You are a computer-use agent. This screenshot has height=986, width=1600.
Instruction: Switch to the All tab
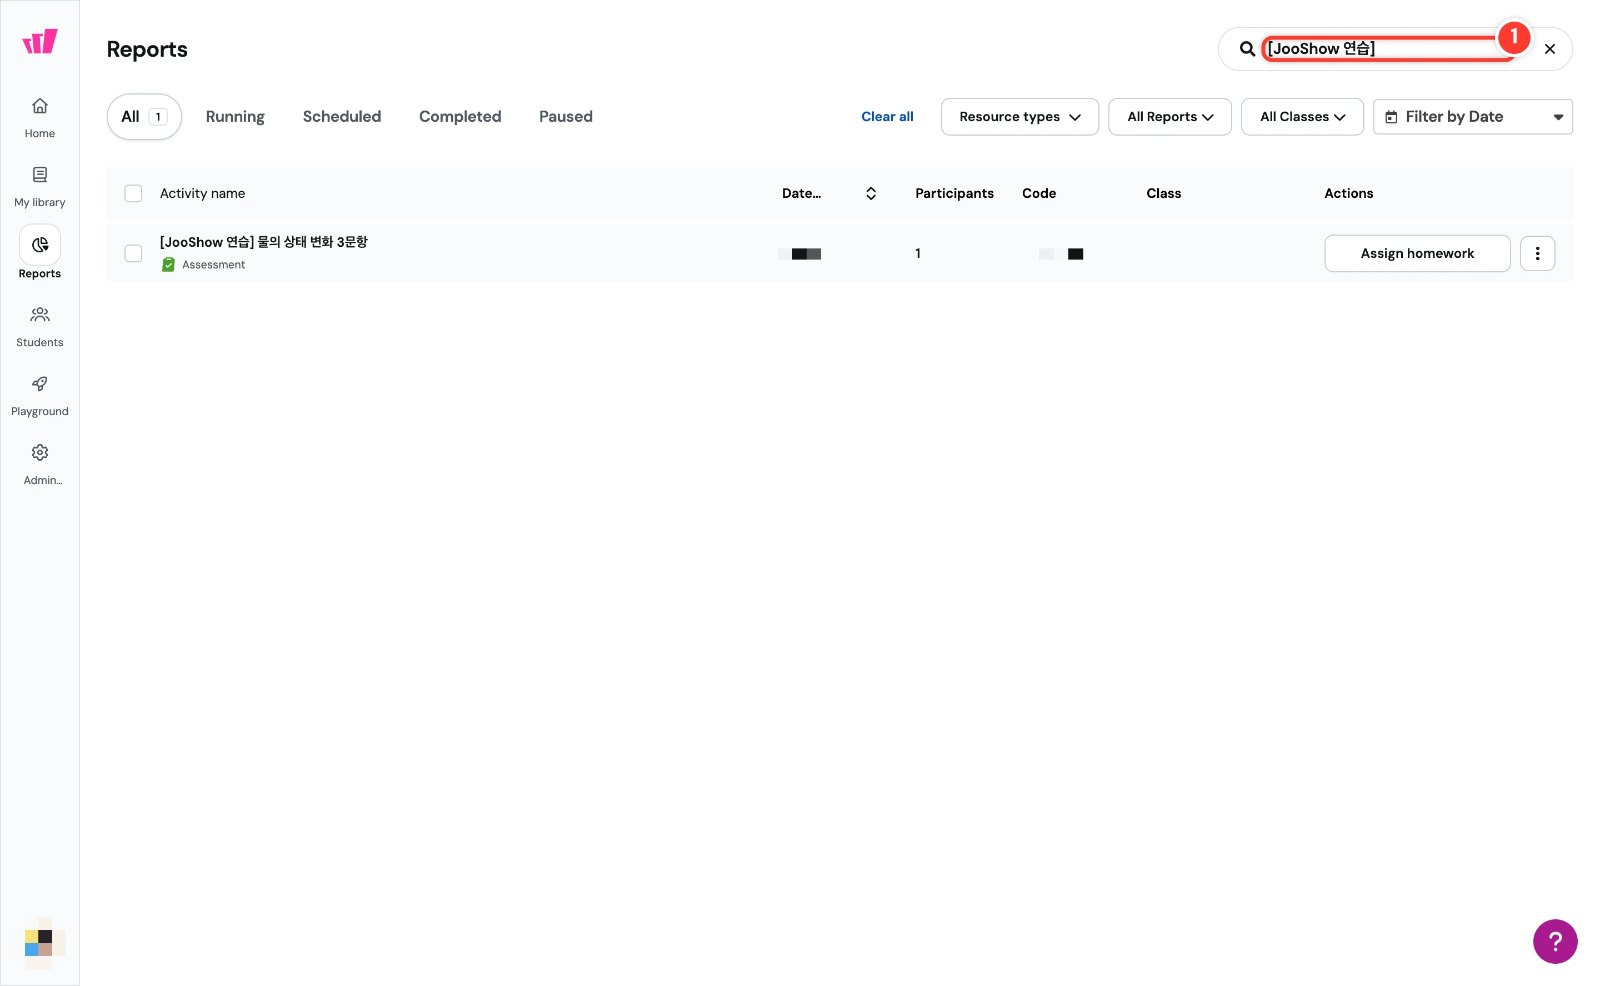tap(144, 117)
